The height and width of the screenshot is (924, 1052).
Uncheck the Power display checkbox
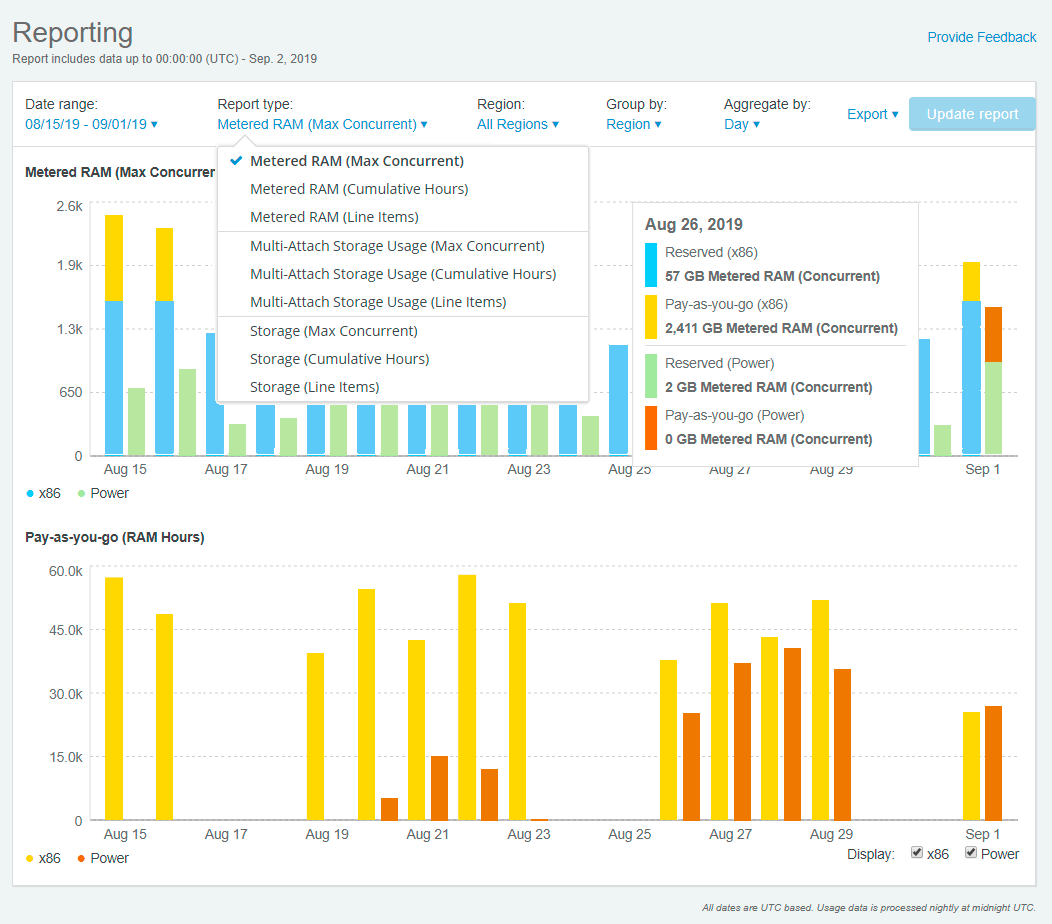coord(969,853)
